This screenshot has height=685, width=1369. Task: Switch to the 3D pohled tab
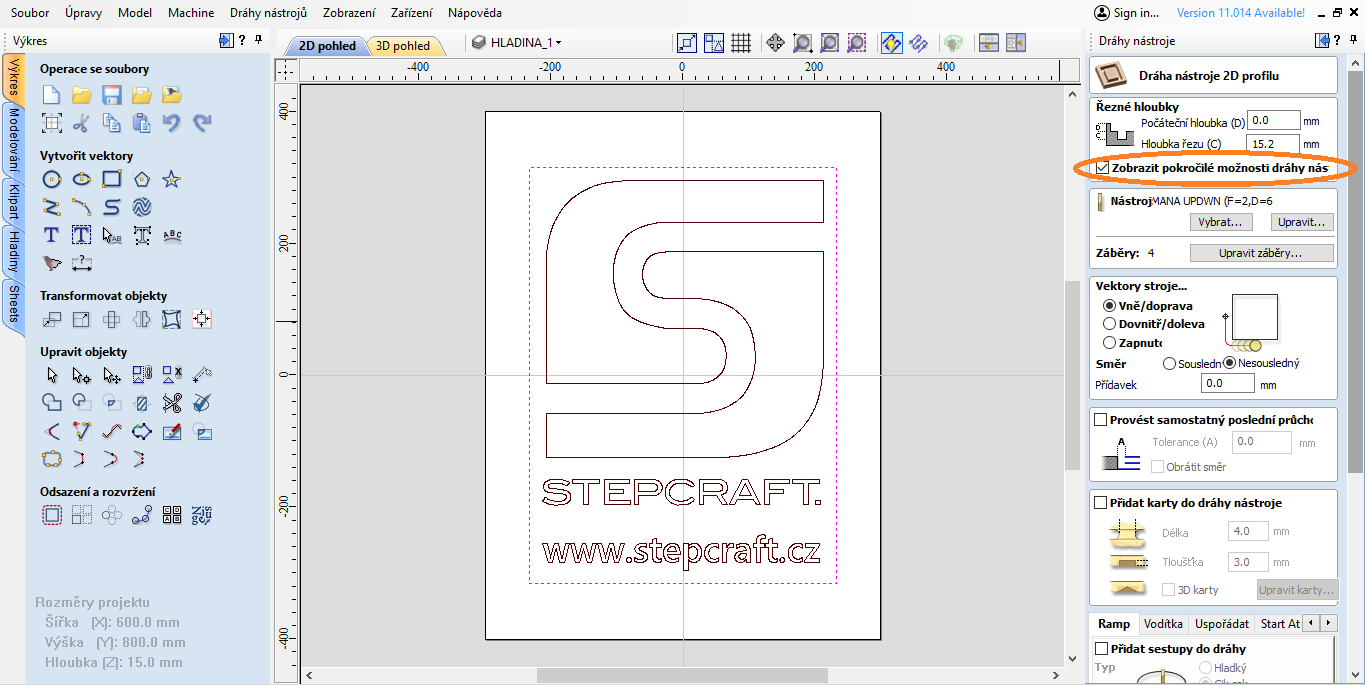pyautogui.click(x=403, y=46)
